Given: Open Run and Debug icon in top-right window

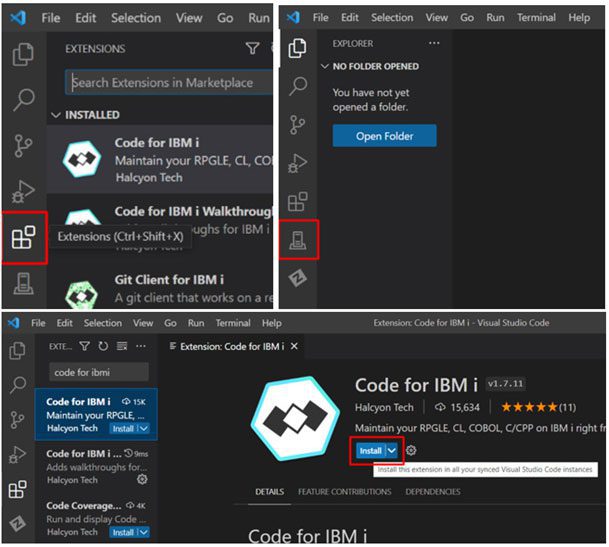Looking at the screenshot, I should tap(298, 163).
